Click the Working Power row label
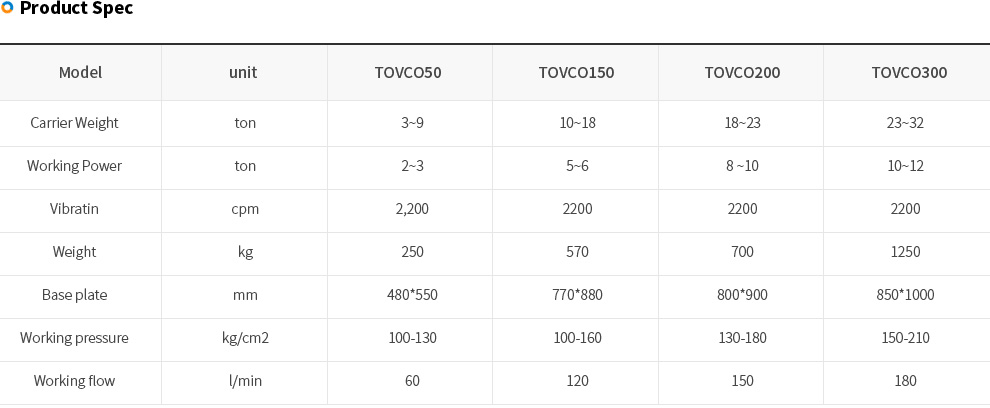990x408 pixels. pos(74,165)
